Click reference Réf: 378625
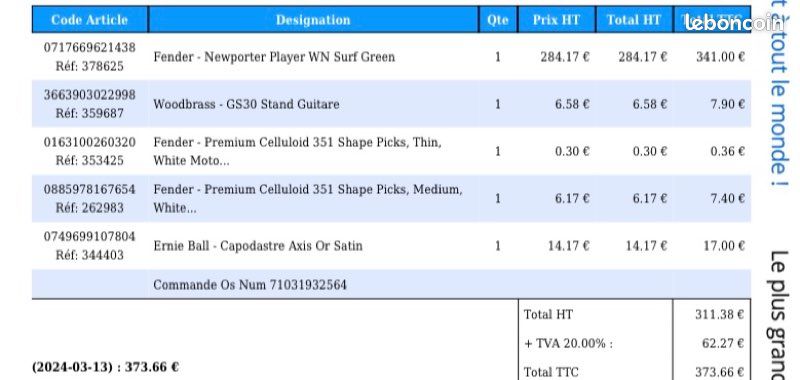800x380 pixels. pos(90,66)
